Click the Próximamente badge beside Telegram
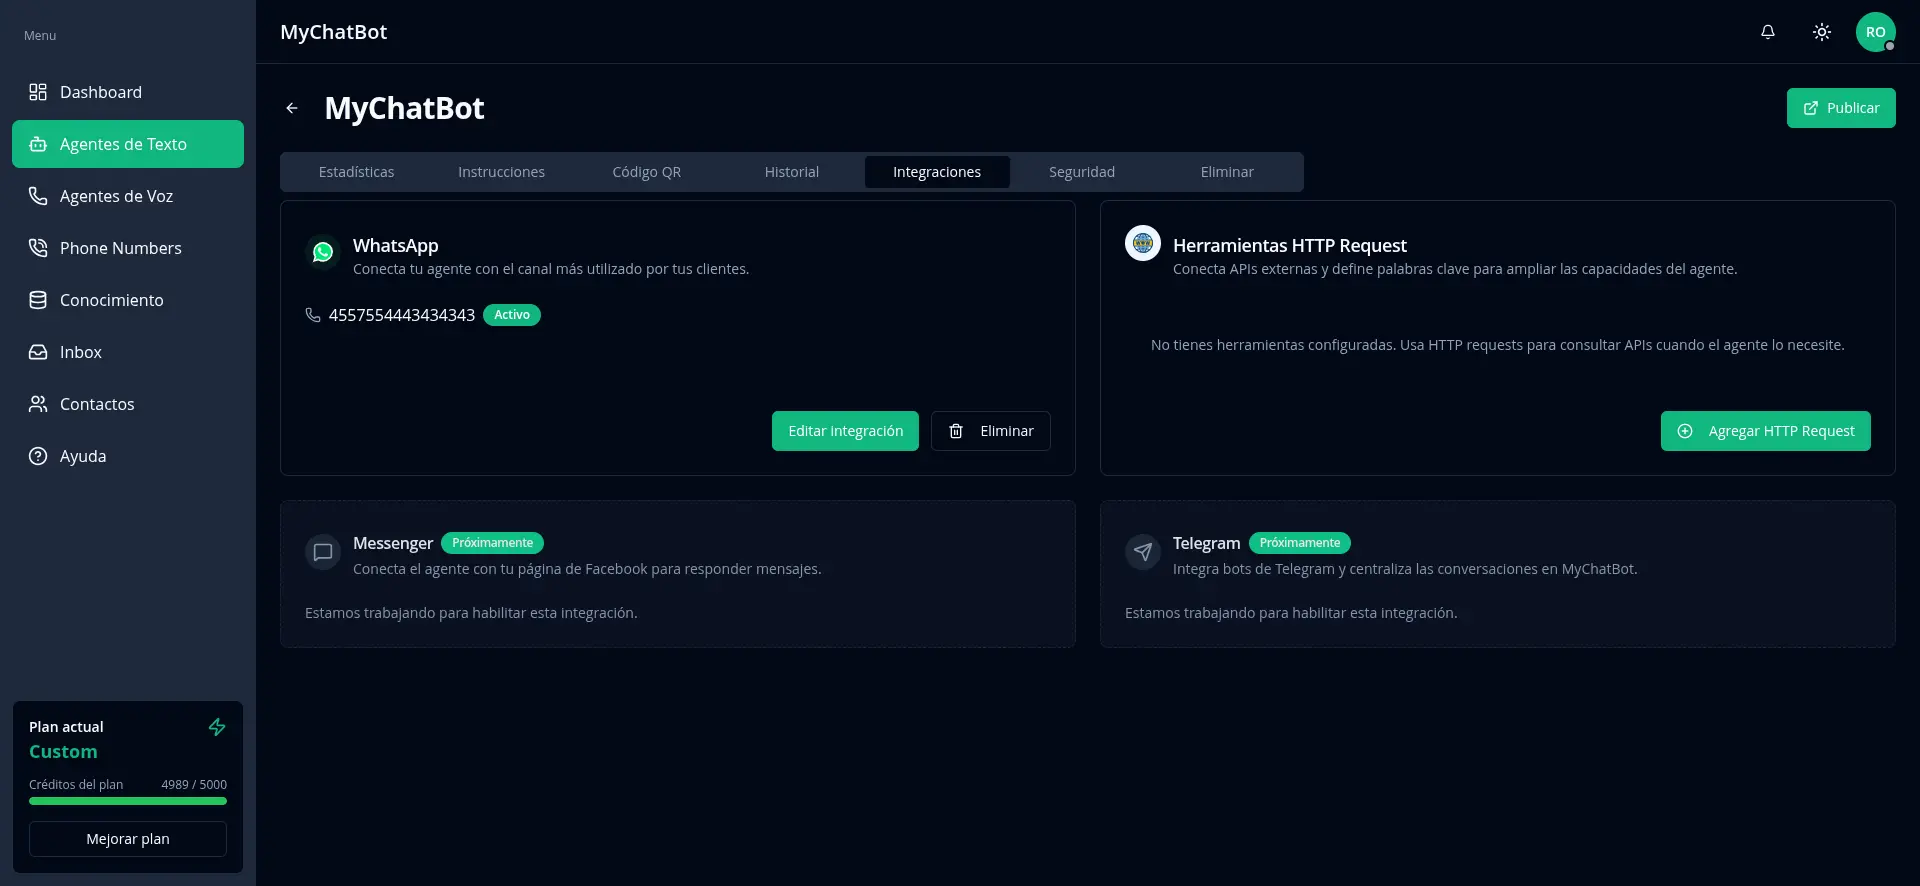The image size is (1920, 886). pos(1300,543)
